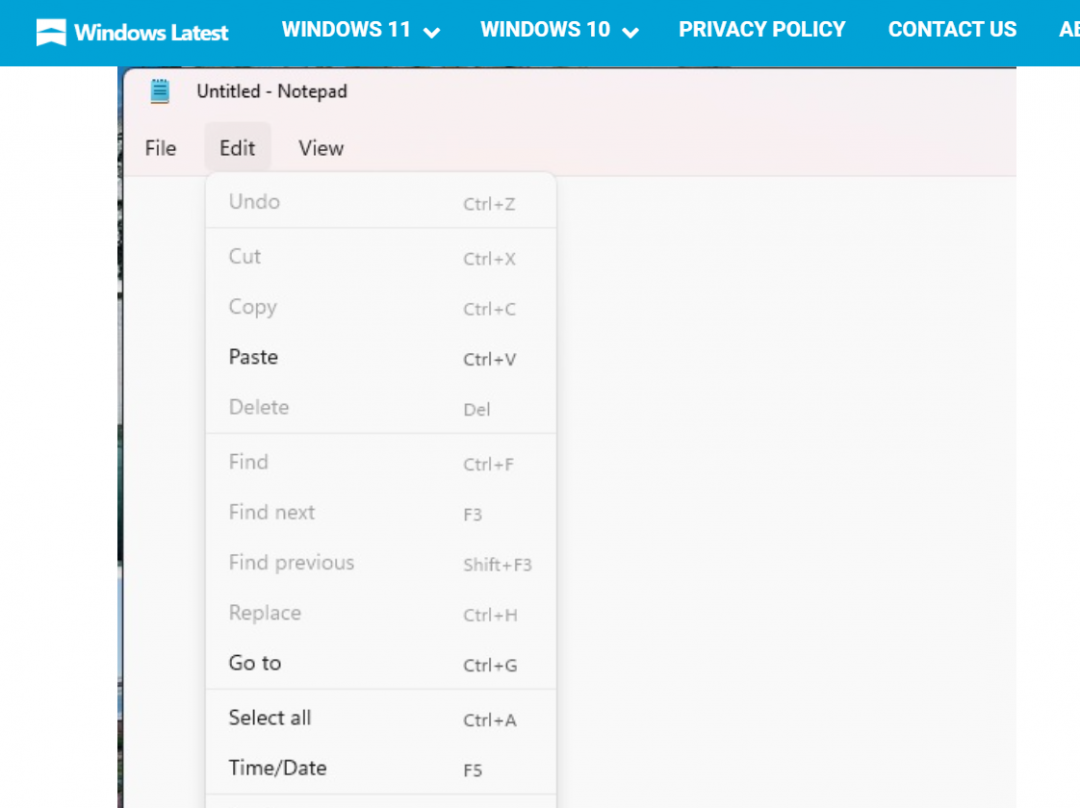Click the Windows Latest site logo
Image resolution: width=1080 pixels, height=808 pixels.
point(132,32)
